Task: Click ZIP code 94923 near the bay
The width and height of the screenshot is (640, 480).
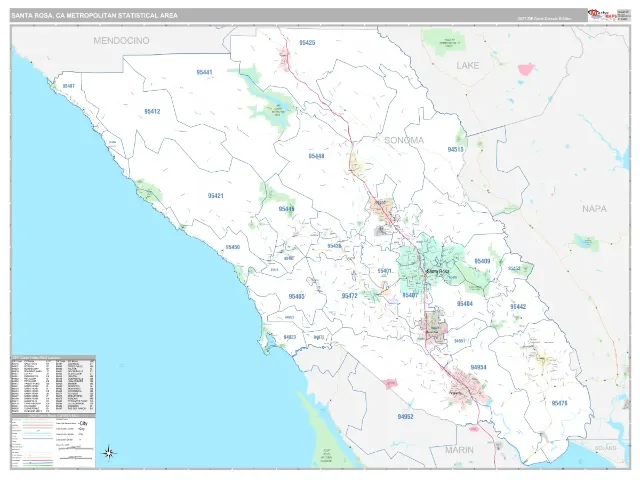Action: pos(289,337)
